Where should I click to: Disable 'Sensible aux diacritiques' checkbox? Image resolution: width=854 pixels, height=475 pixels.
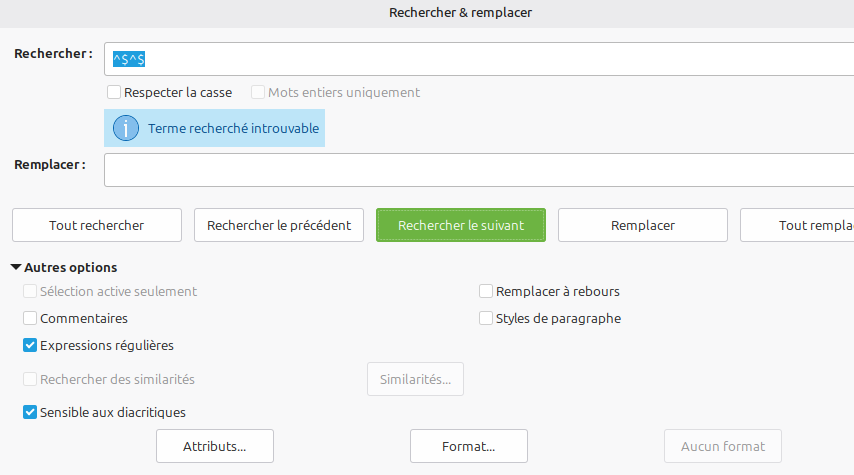[30, 412]
